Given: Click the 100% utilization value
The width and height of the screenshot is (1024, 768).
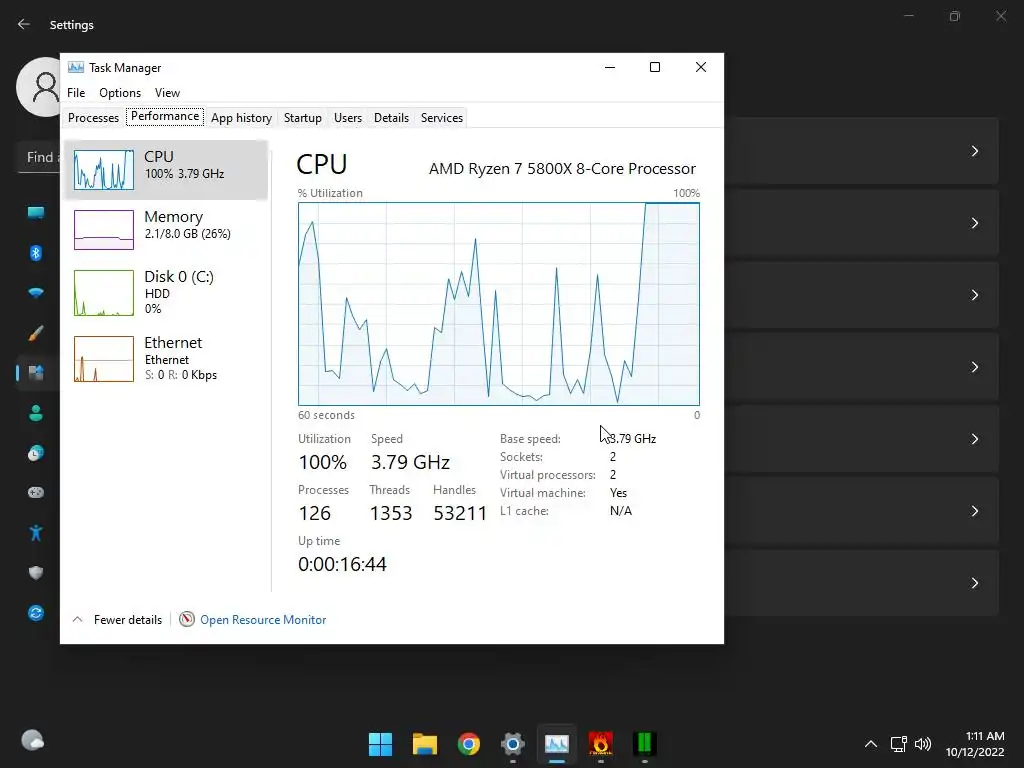Looking at the screenshot, I should [x=323, y=462].
